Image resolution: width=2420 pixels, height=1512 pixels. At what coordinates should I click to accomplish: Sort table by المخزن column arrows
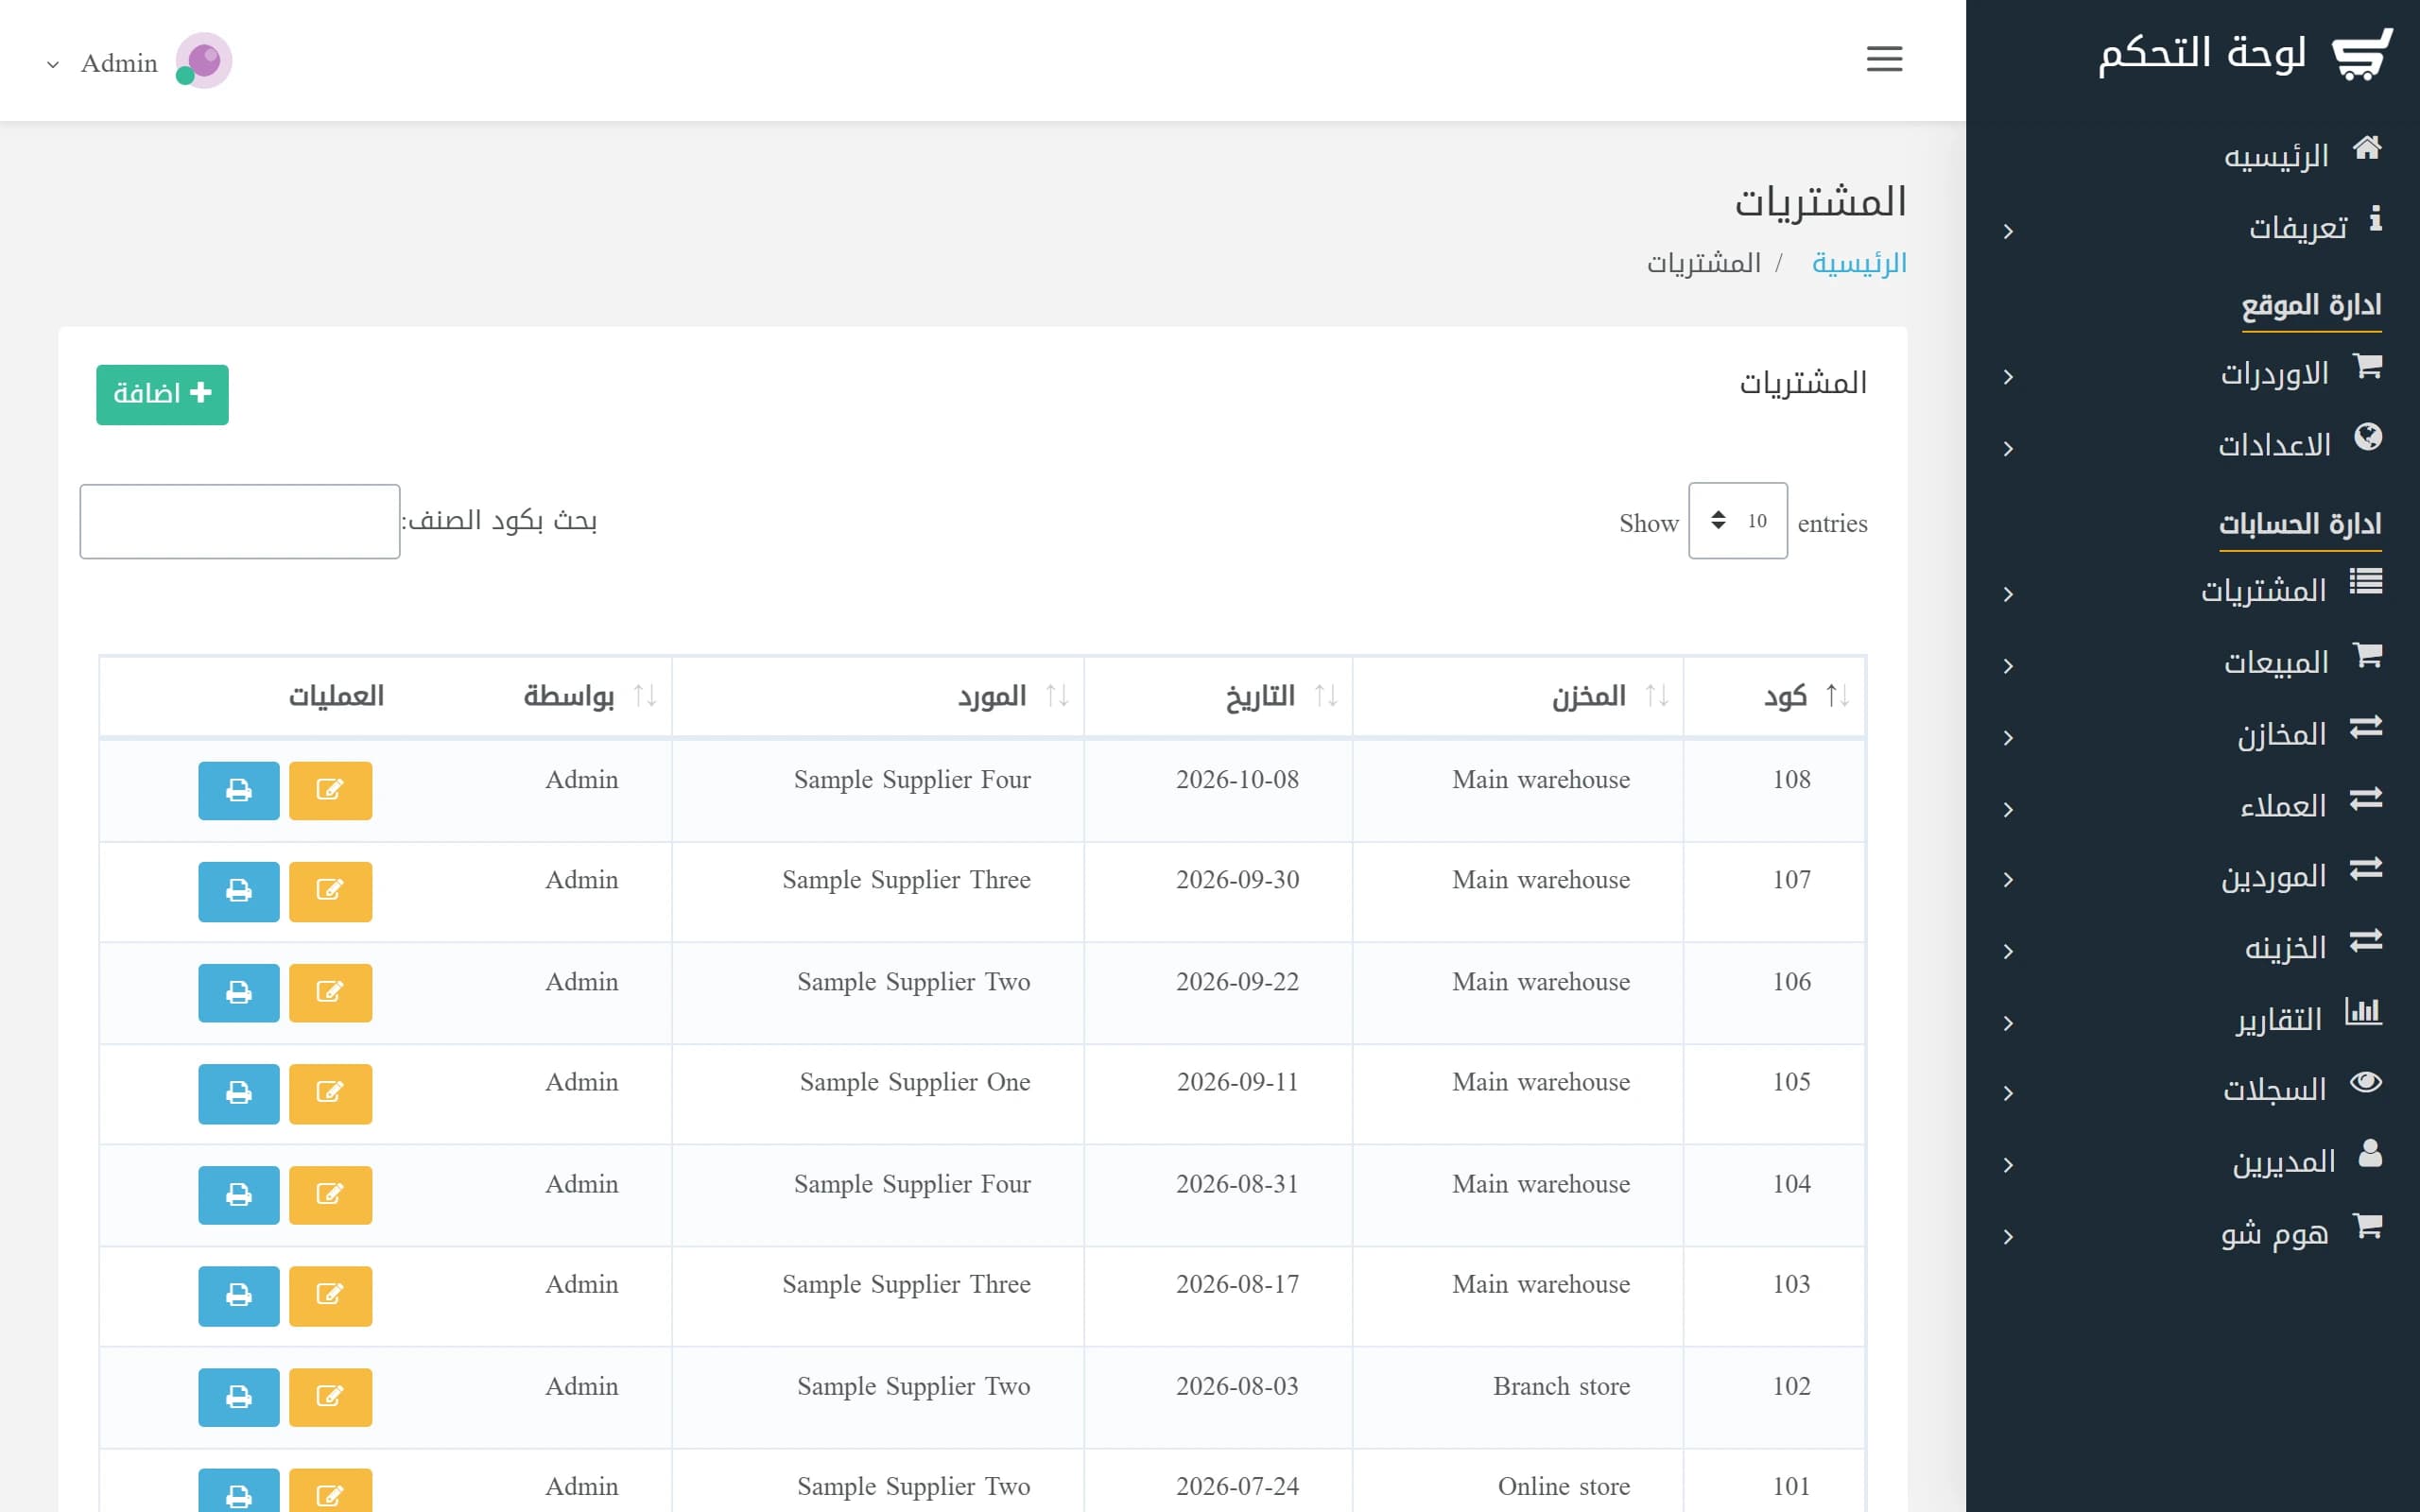1657,696
